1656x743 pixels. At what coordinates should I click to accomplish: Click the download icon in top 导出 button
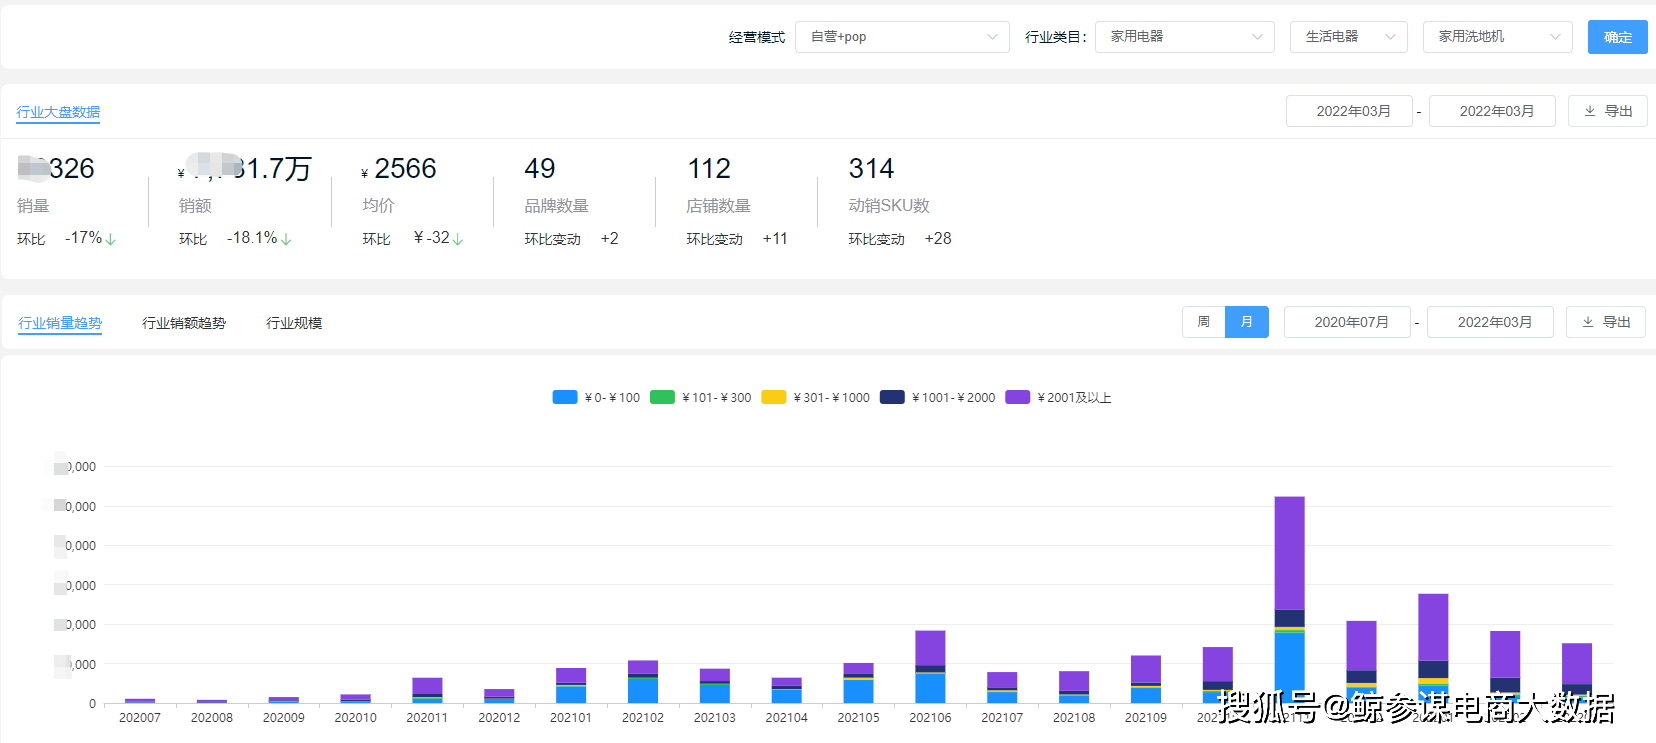tap(1590, 111)
